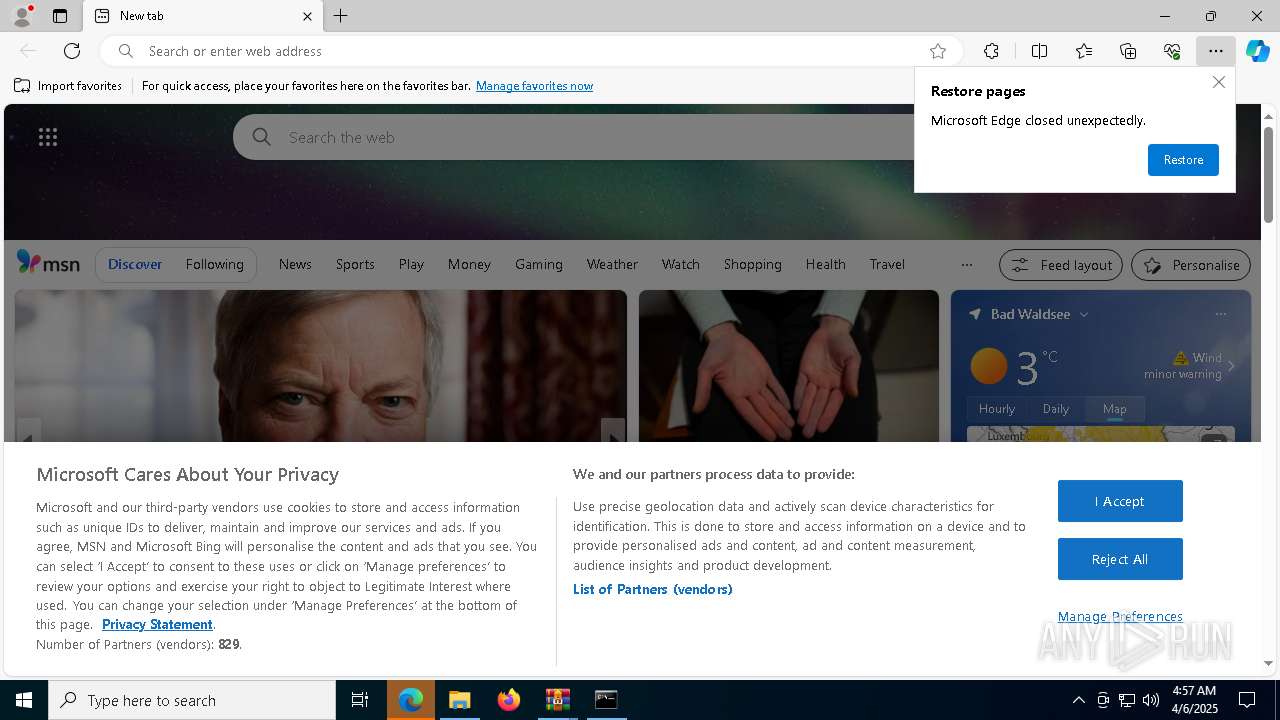Open a new tab with plus button

coord(341,16)
